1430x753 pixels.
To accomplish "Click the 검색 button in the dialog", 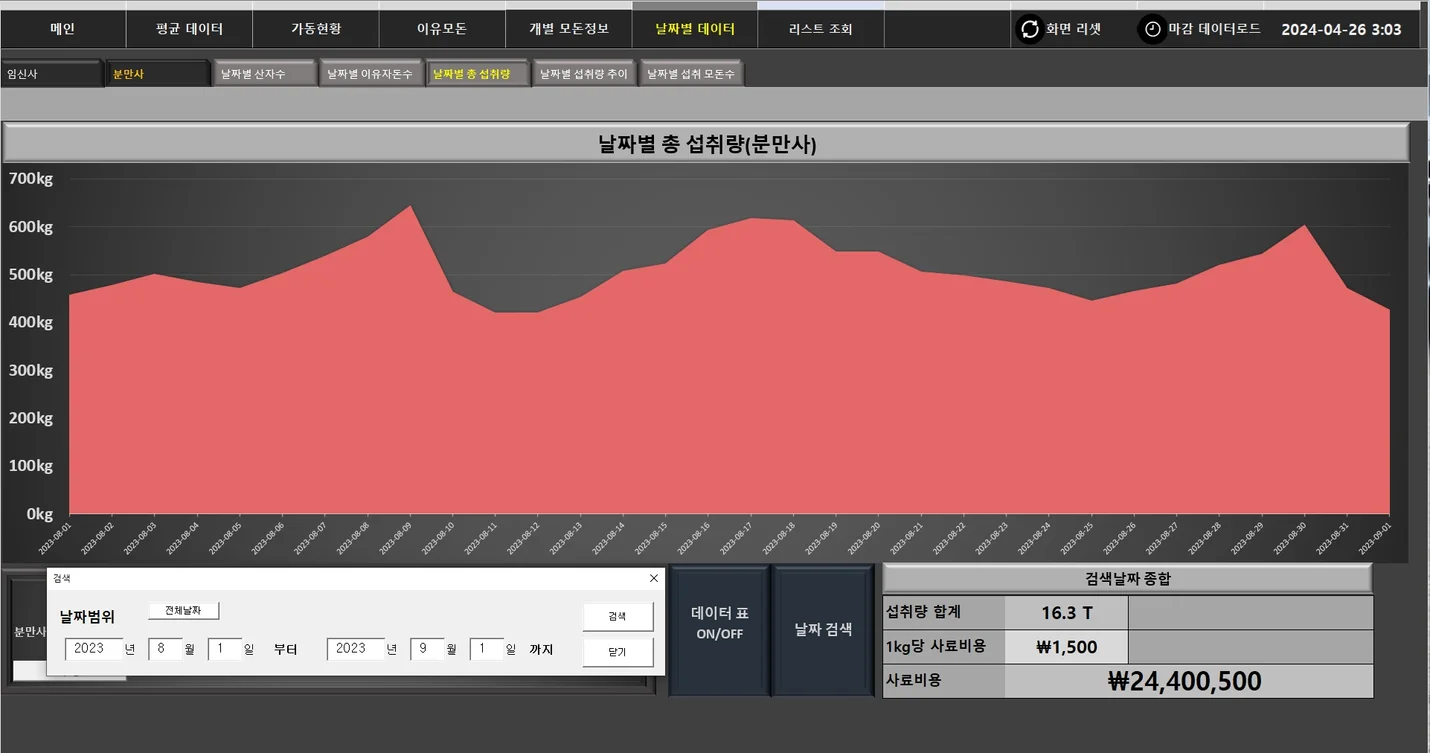I will [x=617, y=617].
